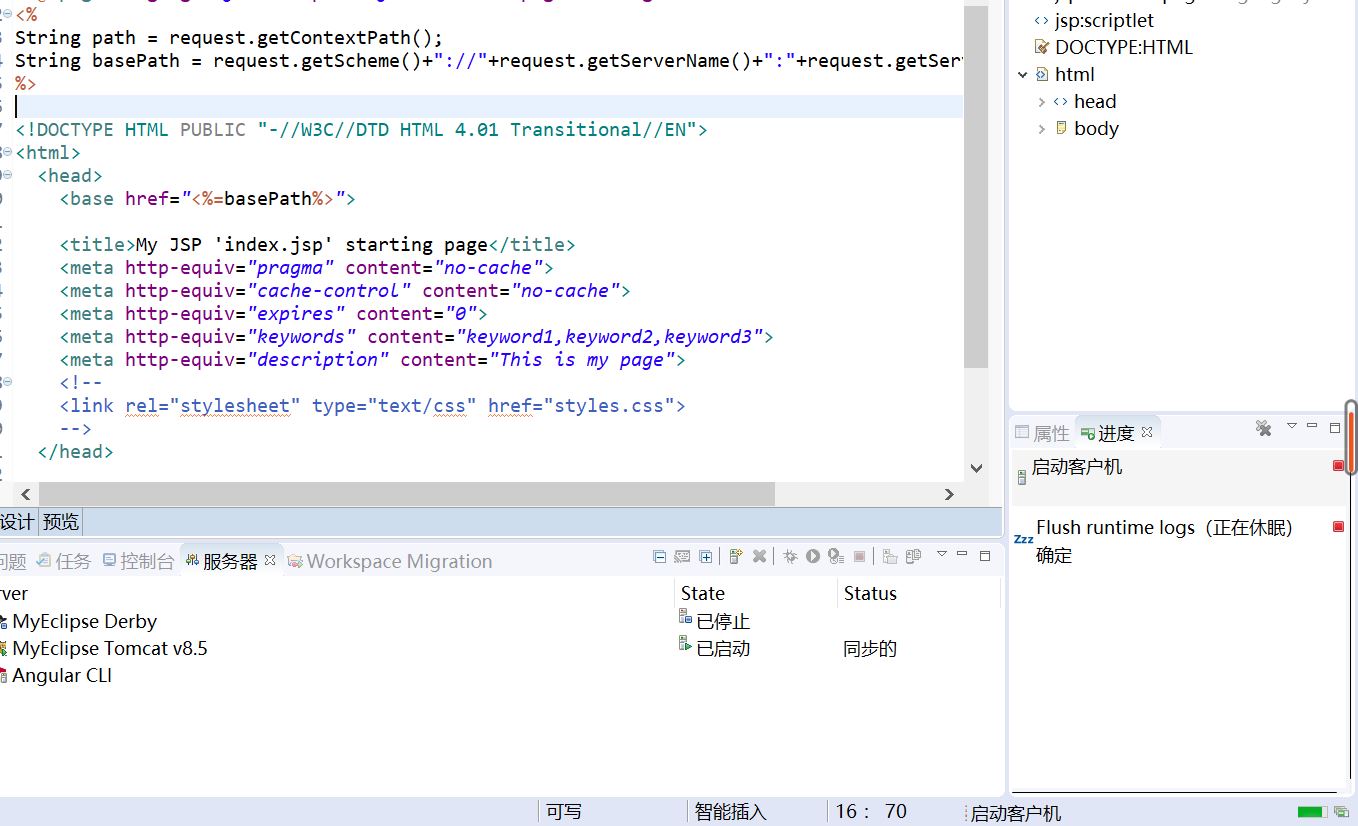Viewport: 1358px width, 826px height.
Task: Click 启动客户机 text in status bar
Action: [x=1016, y=813]
